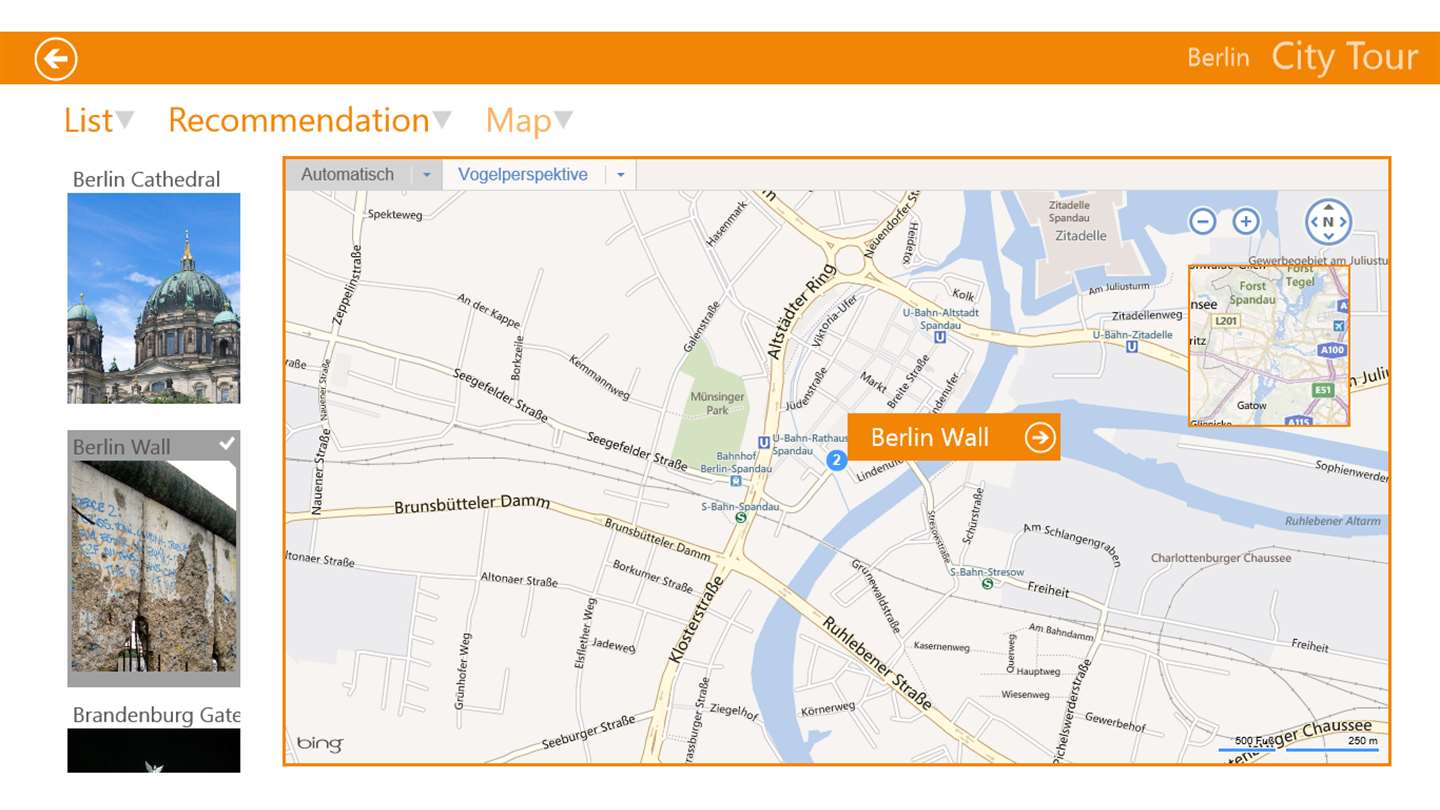Click U-Bahn-Altstadt Spandau station icon
Viewport: 1440px width, 810px height.
click(939, 338)
